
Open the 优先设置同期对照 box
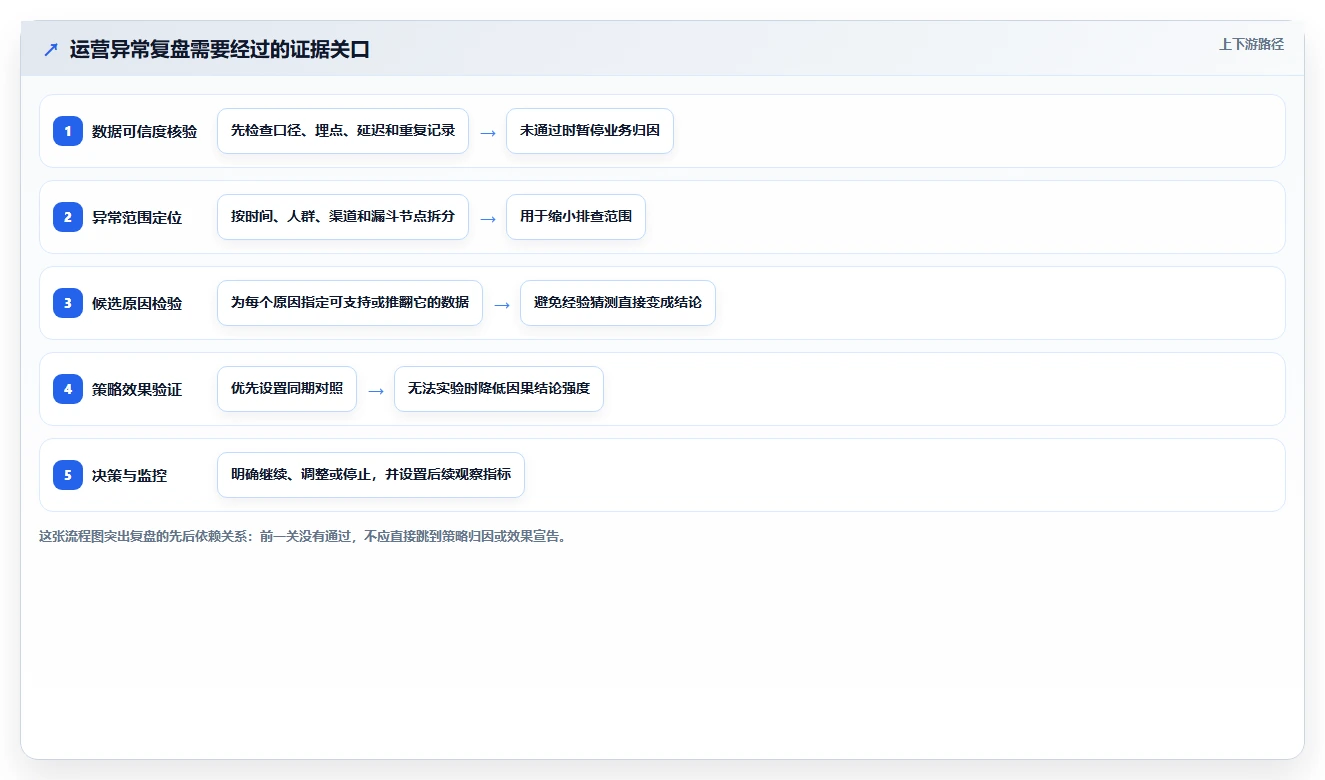(287, 389)
